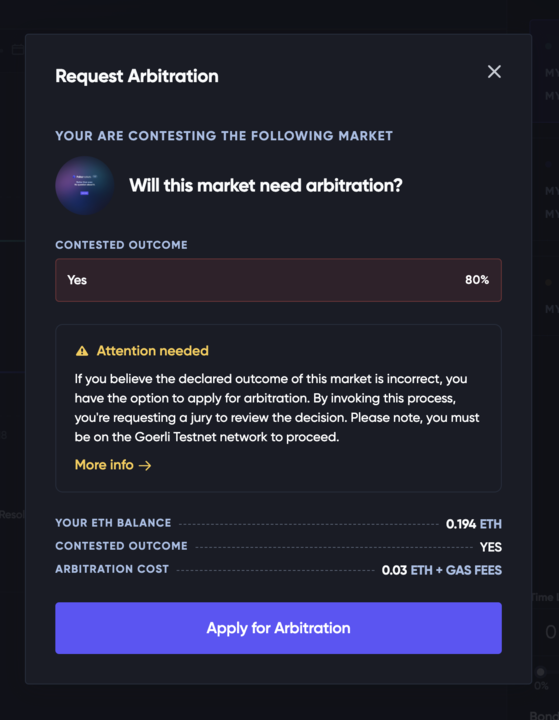Image resolution: width=559 pixels, height=720 pixels.
Task: Click the market's circular thumbnail image
Action: [85, 186]
